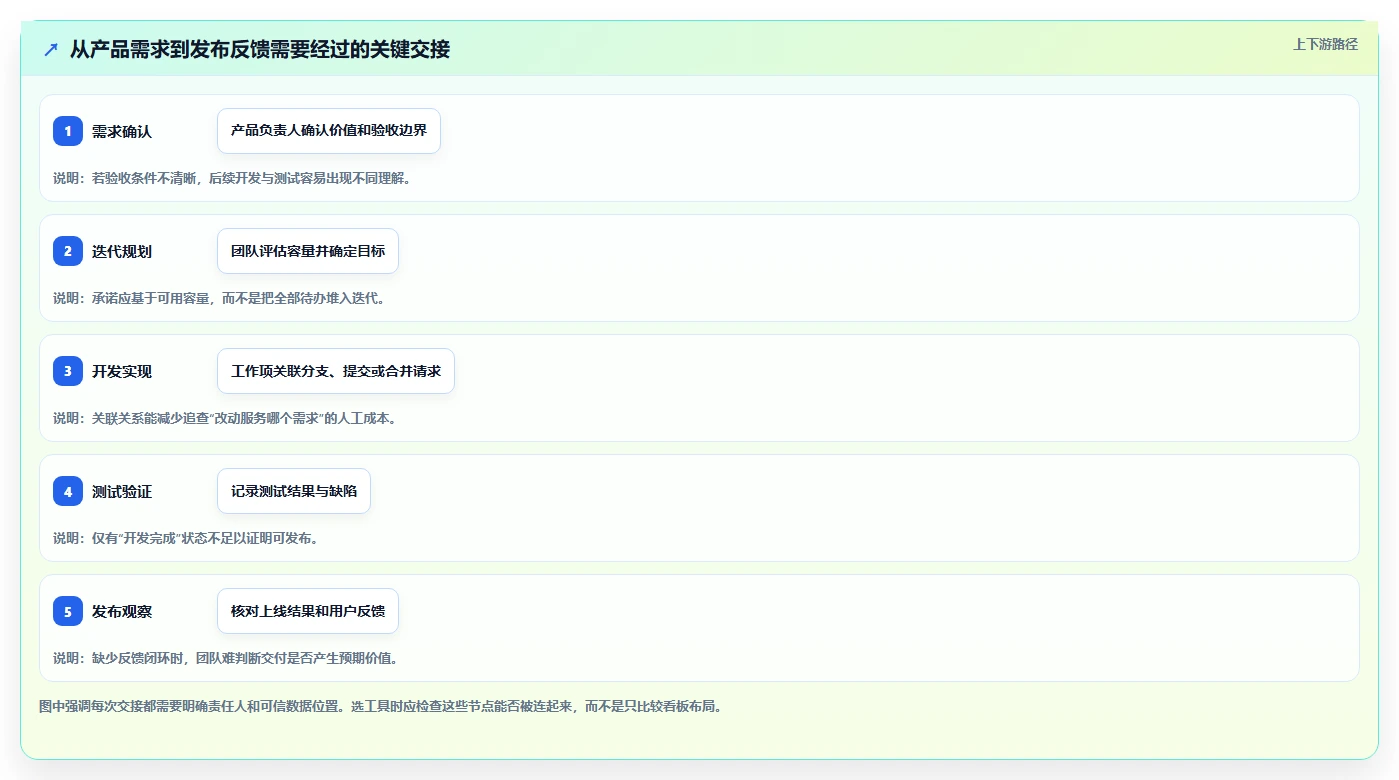Click the note 关联关系能减少追查
The height and width of the screenshot is (780, 1399).
click(x=225, y=418)
